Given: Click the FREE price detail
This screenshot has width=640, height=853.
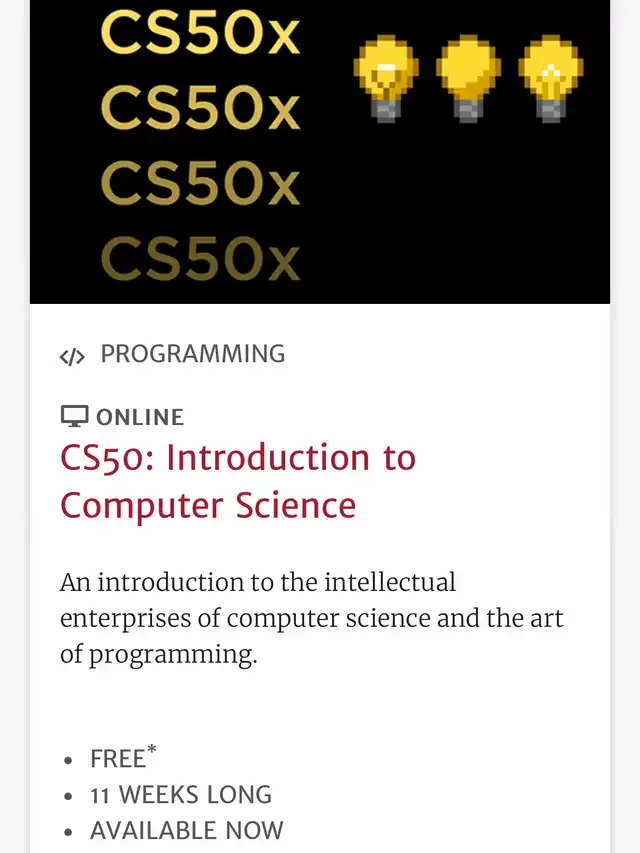Looking at the screenshot, I should pos(117,759).
